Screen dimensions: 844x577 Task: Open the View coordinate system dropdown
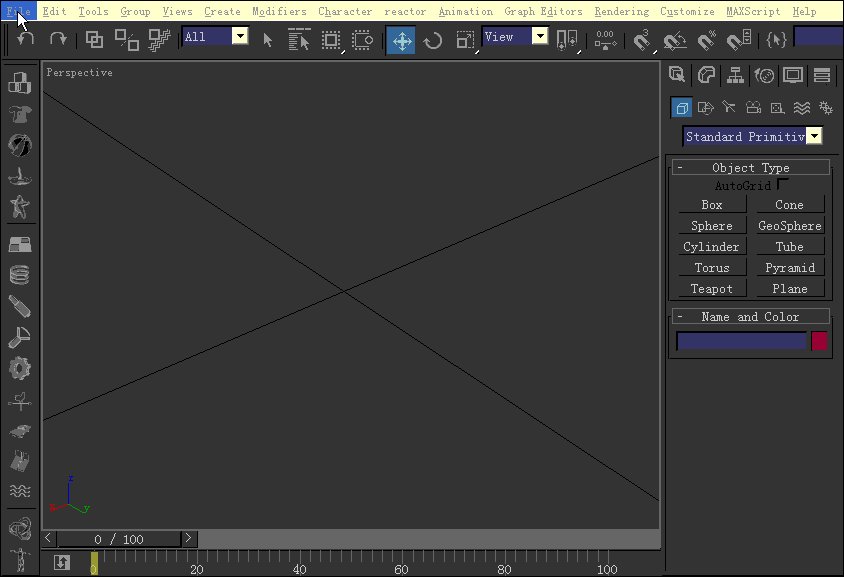[x=539, y=37]
